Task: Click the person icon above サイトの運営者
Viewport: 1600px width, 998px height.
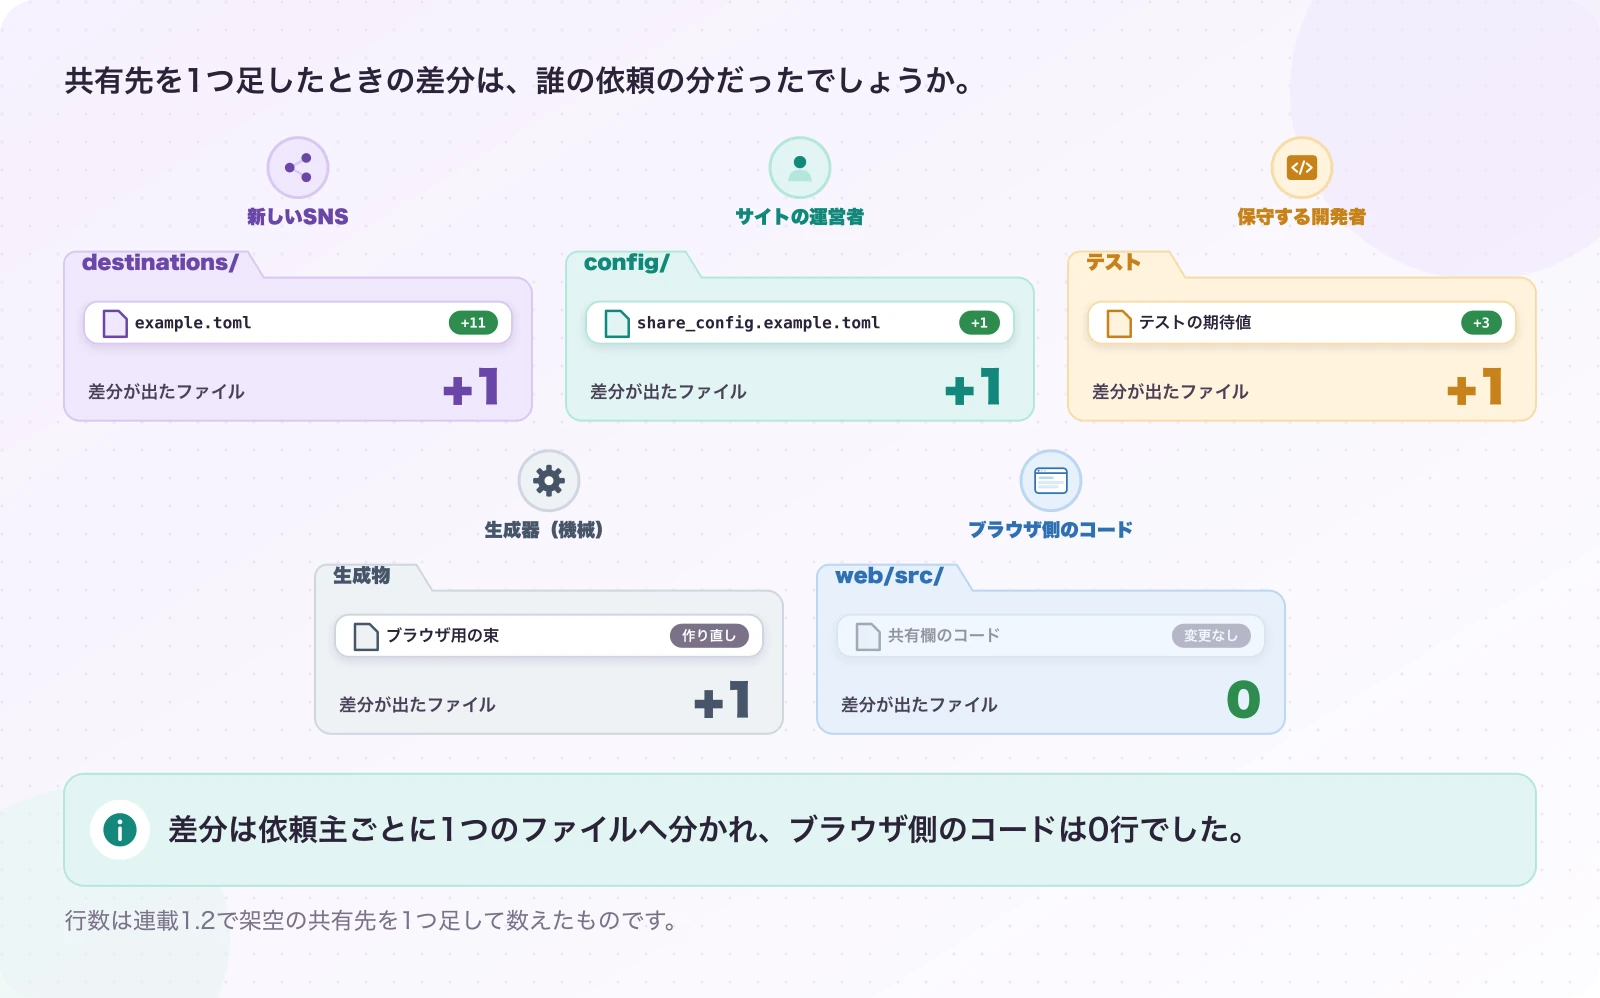Action: coord(800,167)
